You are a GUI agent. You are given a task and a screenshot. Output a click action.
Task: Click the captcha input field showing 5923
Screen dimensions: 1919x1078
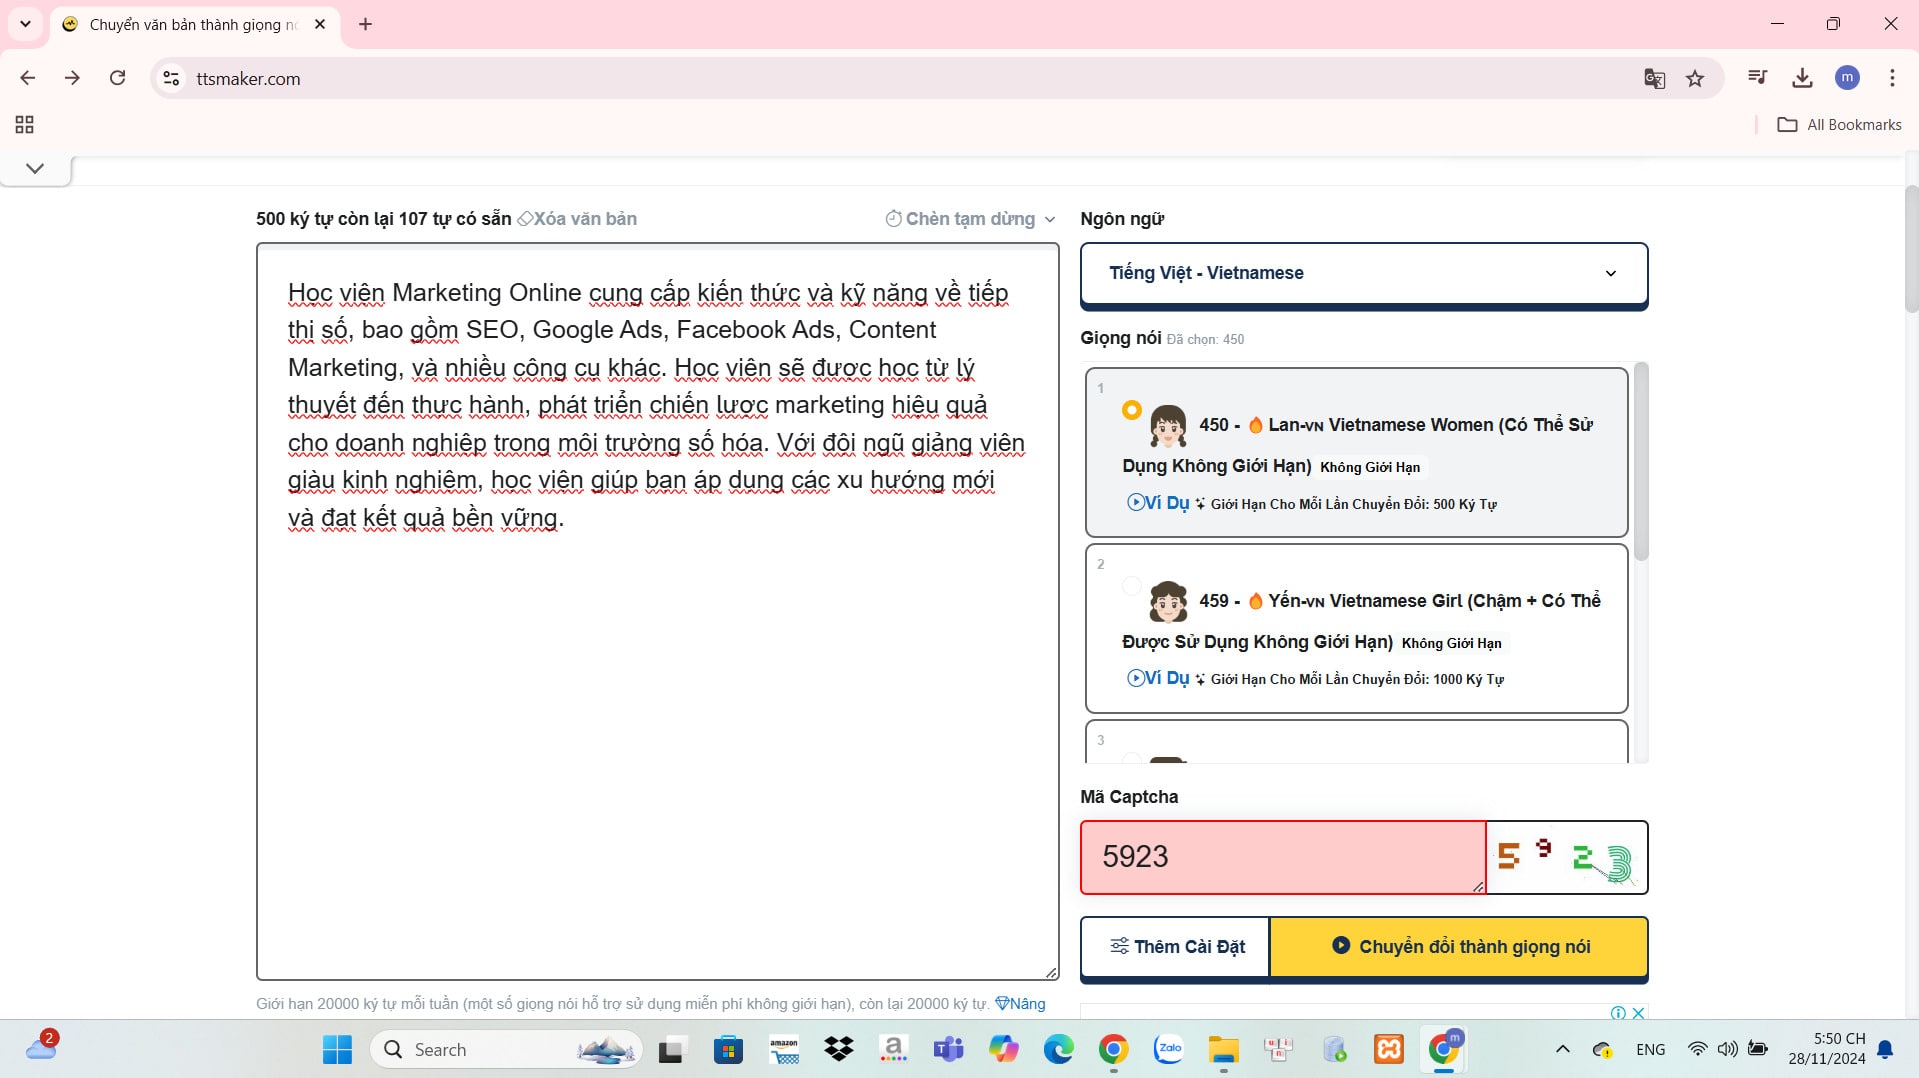pos(1283,857)
